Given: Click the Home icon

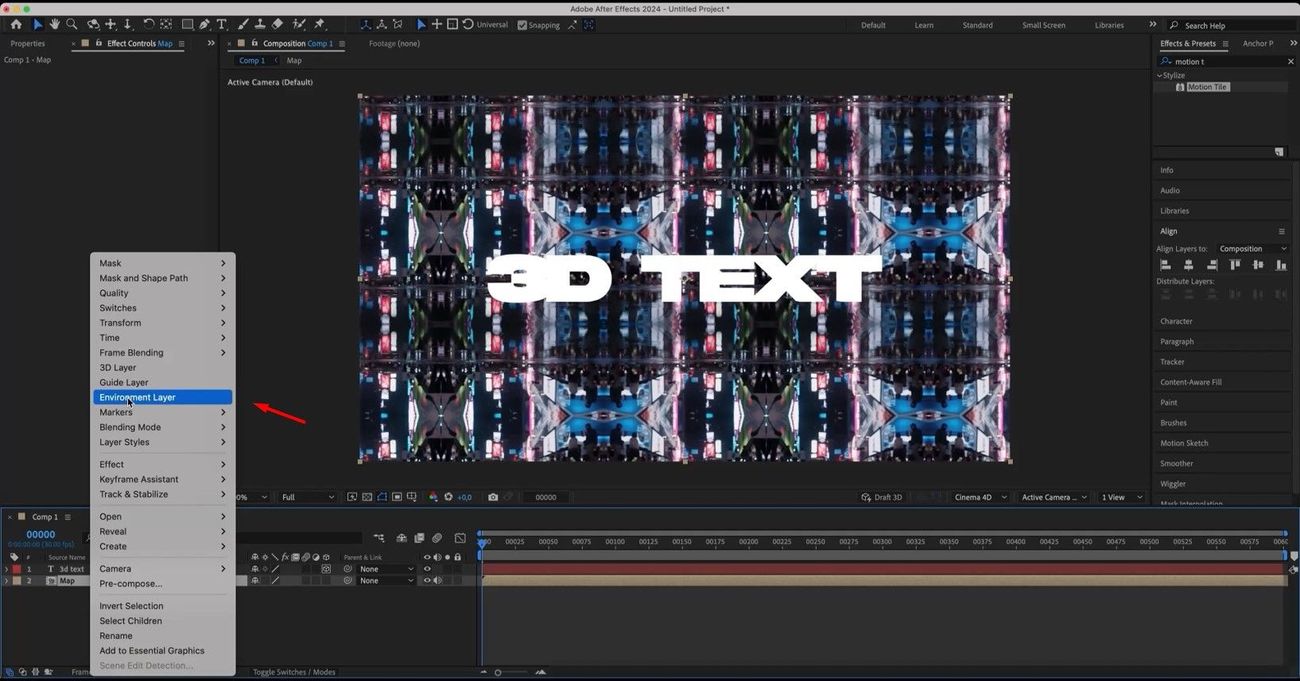Looking at the screenshot, I should point(16,24).
